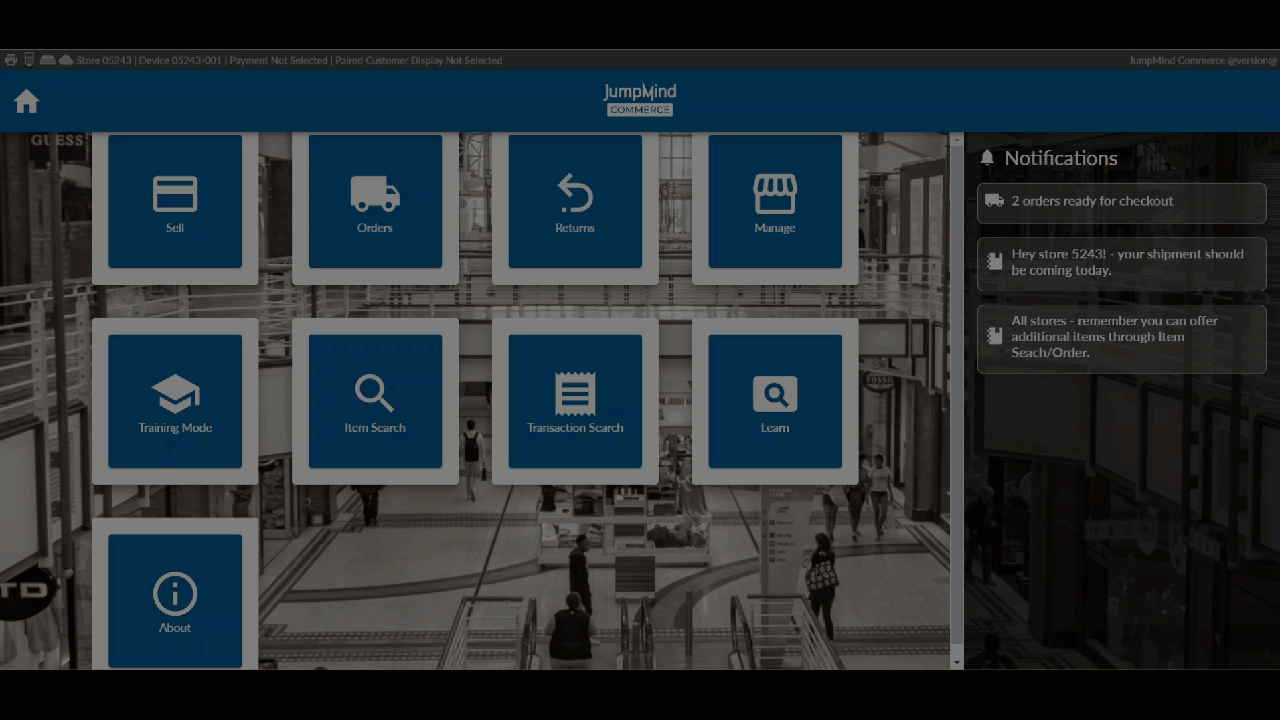
Task: Open the Learn tile
Action: pyautogui.click(x=775, y=402)
